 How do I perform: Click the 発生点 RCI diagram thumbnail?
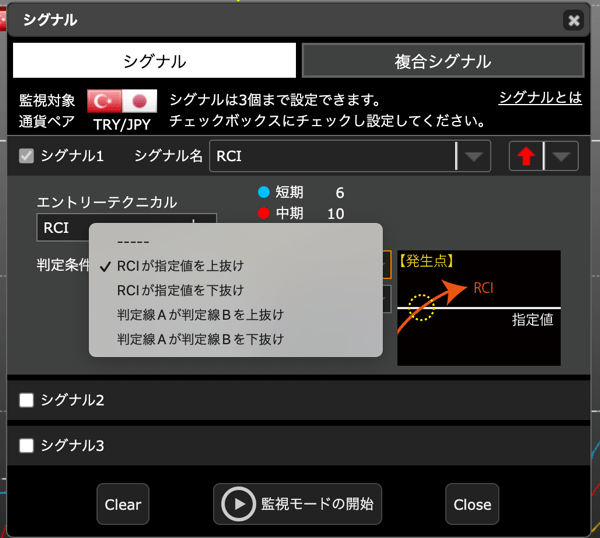pos(479,308)
